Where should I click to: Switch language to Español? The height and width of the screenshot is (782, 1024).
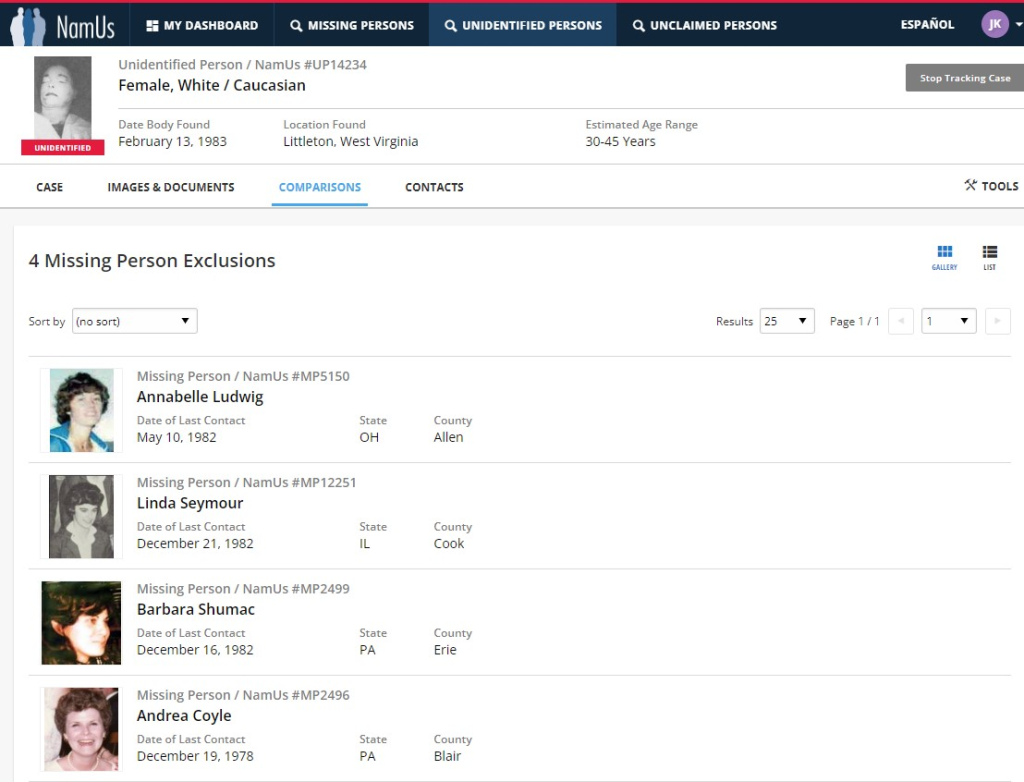tap(927, 25)
